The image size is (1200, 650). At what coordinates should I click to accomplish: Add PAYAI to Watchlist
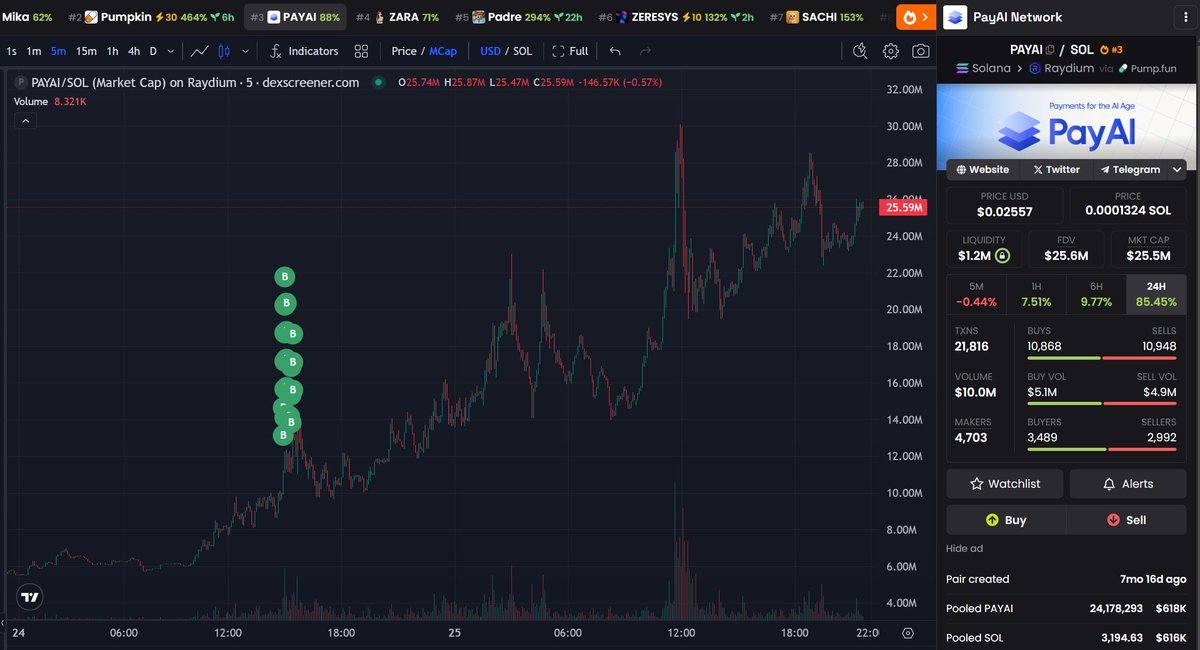1005,484
